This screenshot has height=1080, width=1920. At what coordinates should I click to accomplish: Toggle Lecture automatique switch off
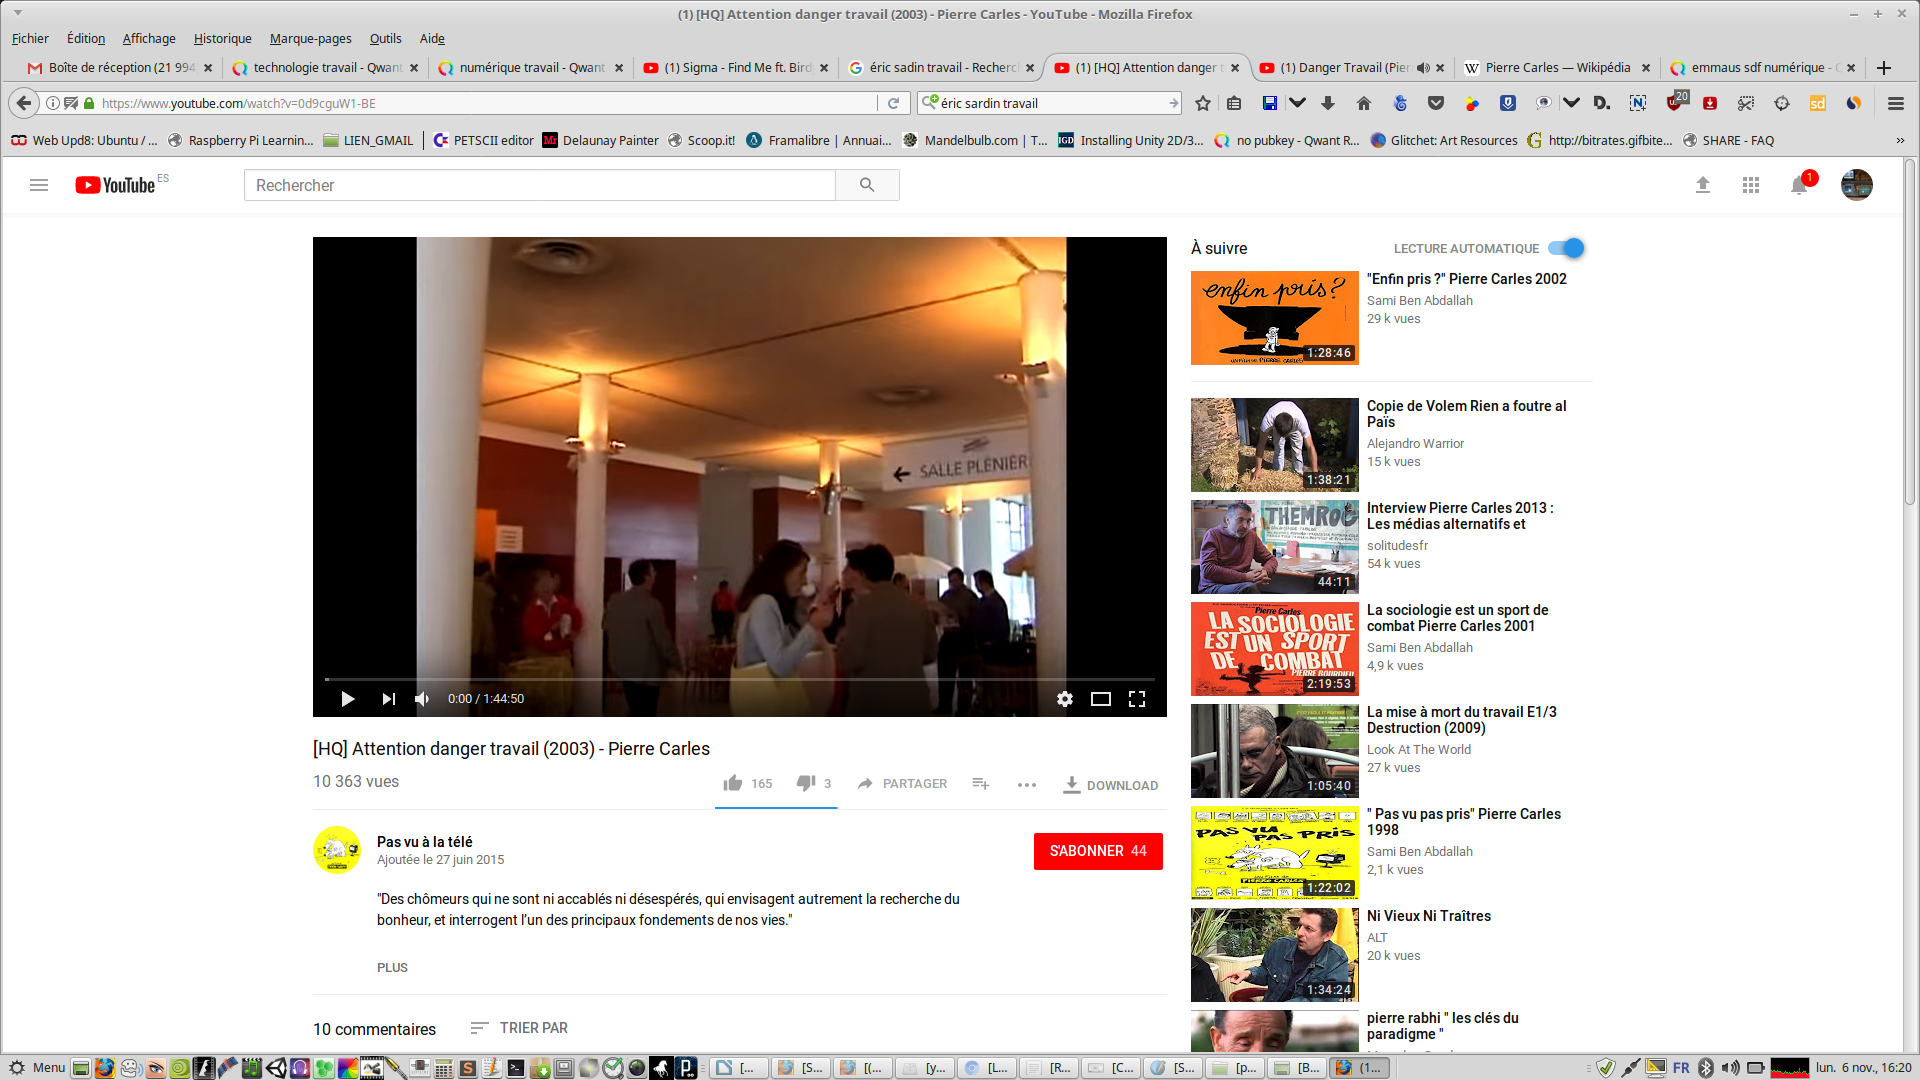coord(1566,248)
